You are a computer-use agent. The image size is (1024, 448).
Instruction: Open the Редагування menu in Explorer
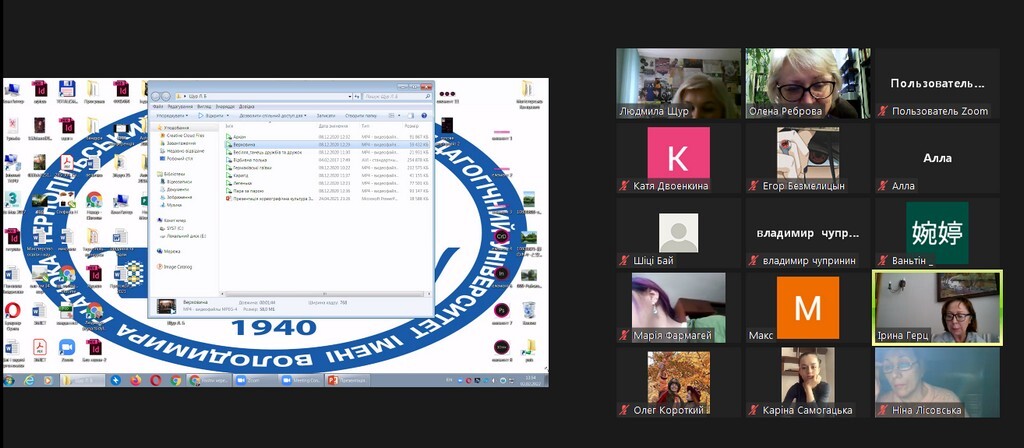[180, 106]
